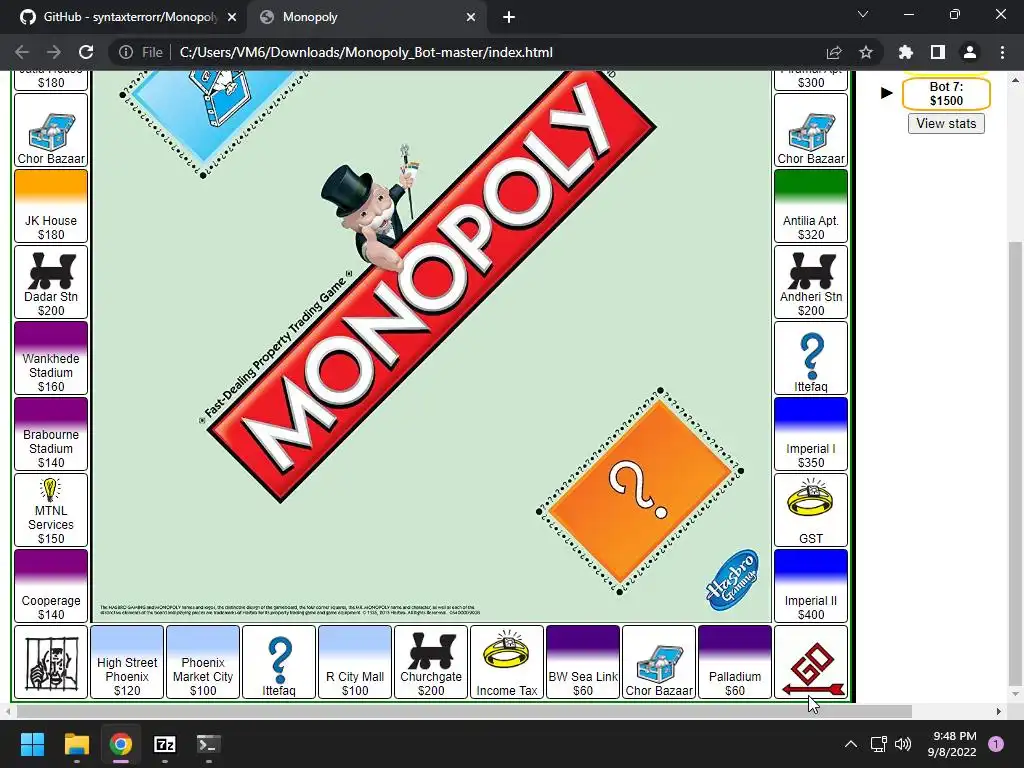Click the left column Chor Bazaar chest

coord(51,131)
